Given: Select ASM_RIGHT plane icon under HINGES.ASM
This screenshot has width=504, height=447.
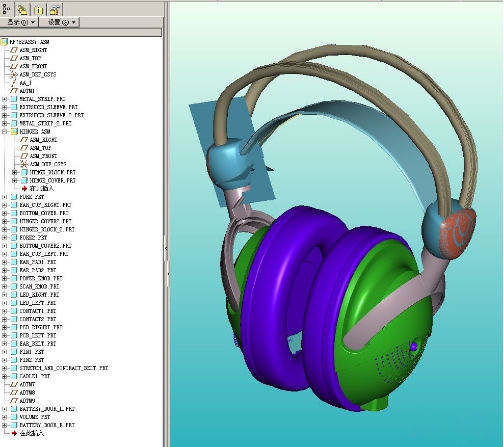Looking at the screenshot, I should pos(24,140).
